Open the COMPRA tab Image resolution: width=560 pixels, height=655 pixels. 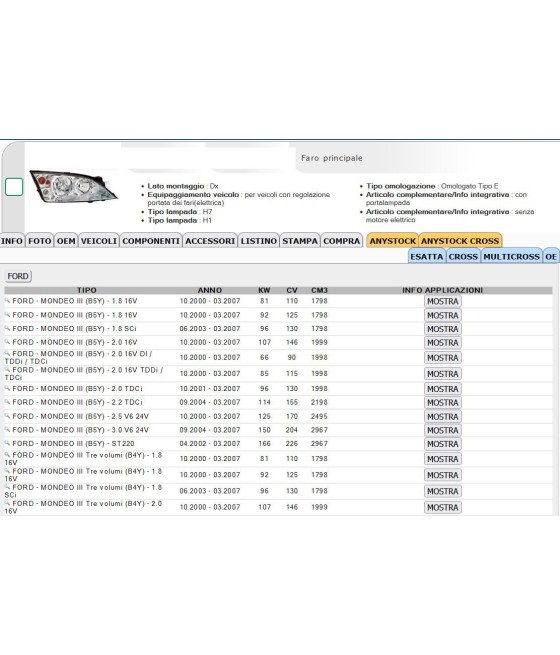click(x=342, y=241)
